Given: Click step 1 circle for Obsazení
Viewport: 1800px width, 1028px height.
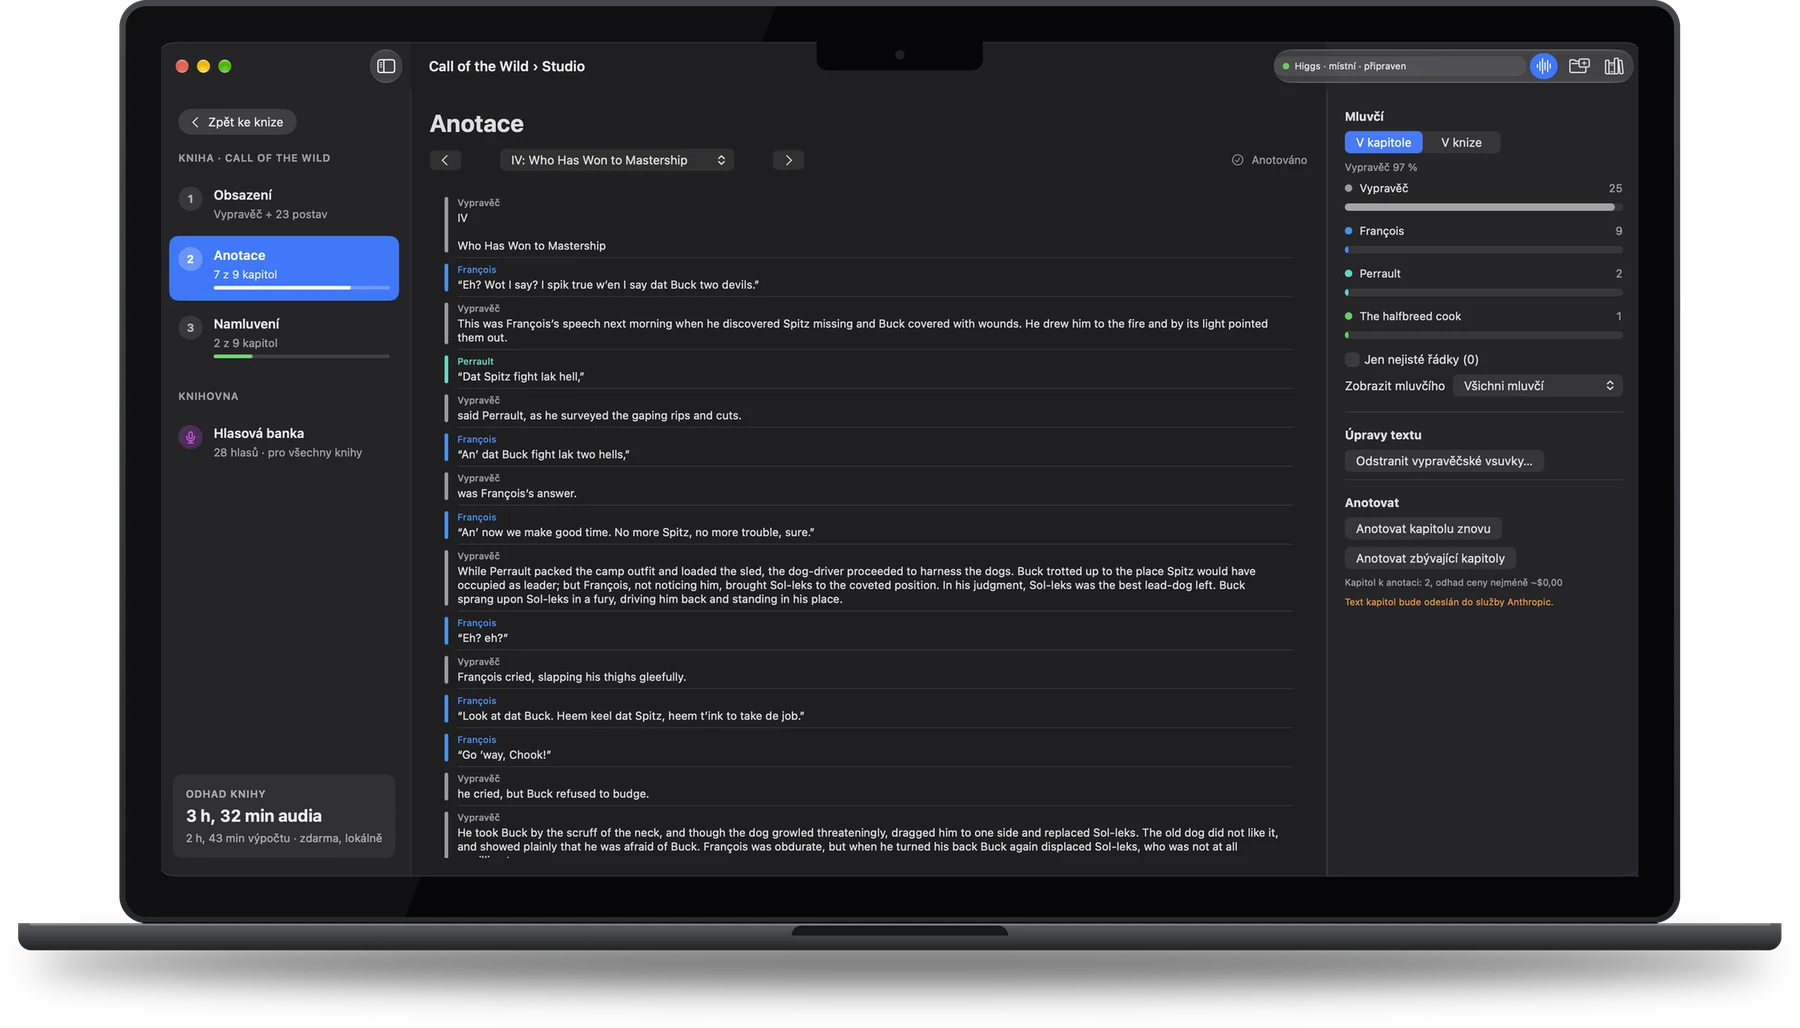Looking at the screenshot, I should click(x=190, y=199).
